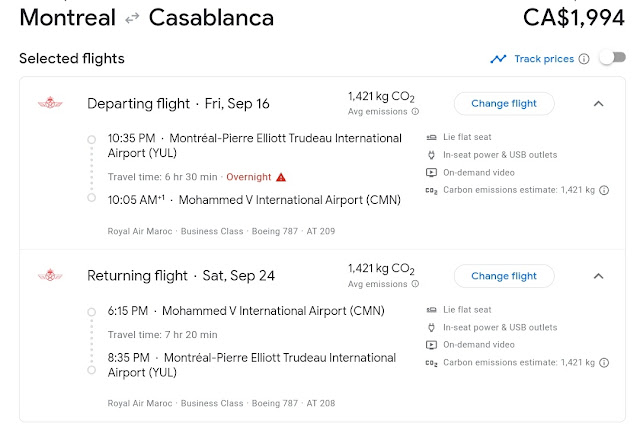The image size is (640, 436).
Task: Click the Track prices label
Action: coord(544,59)
